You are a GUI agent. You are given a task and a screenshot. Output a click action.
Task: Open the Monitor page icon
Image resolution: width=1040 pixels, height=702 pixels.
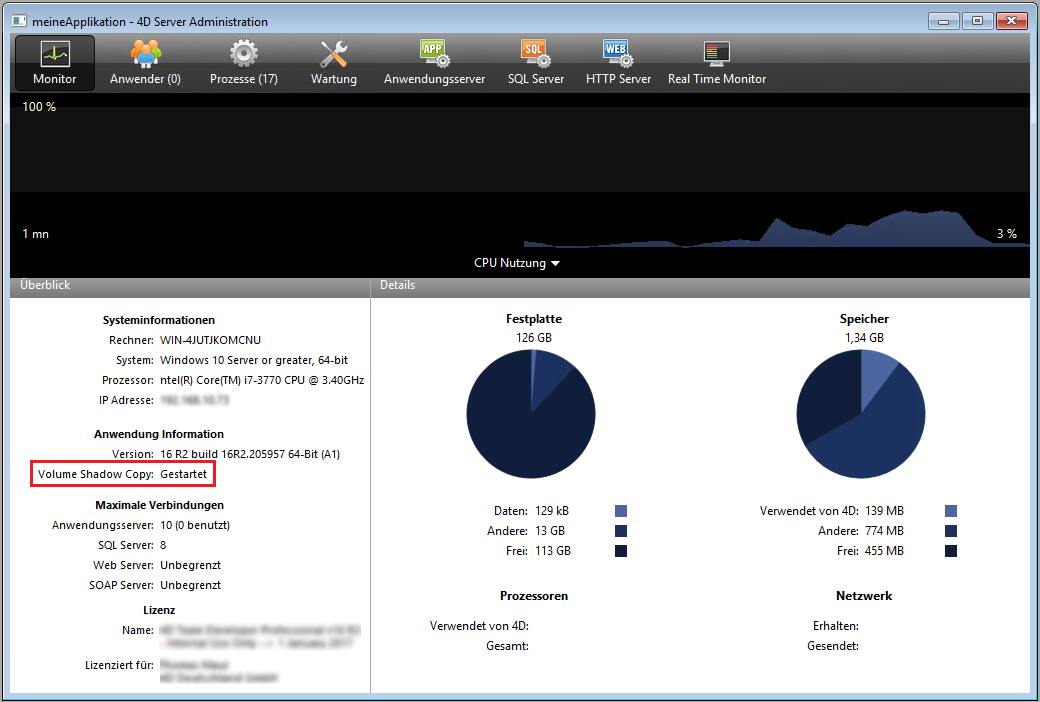(x=54, y=63)
